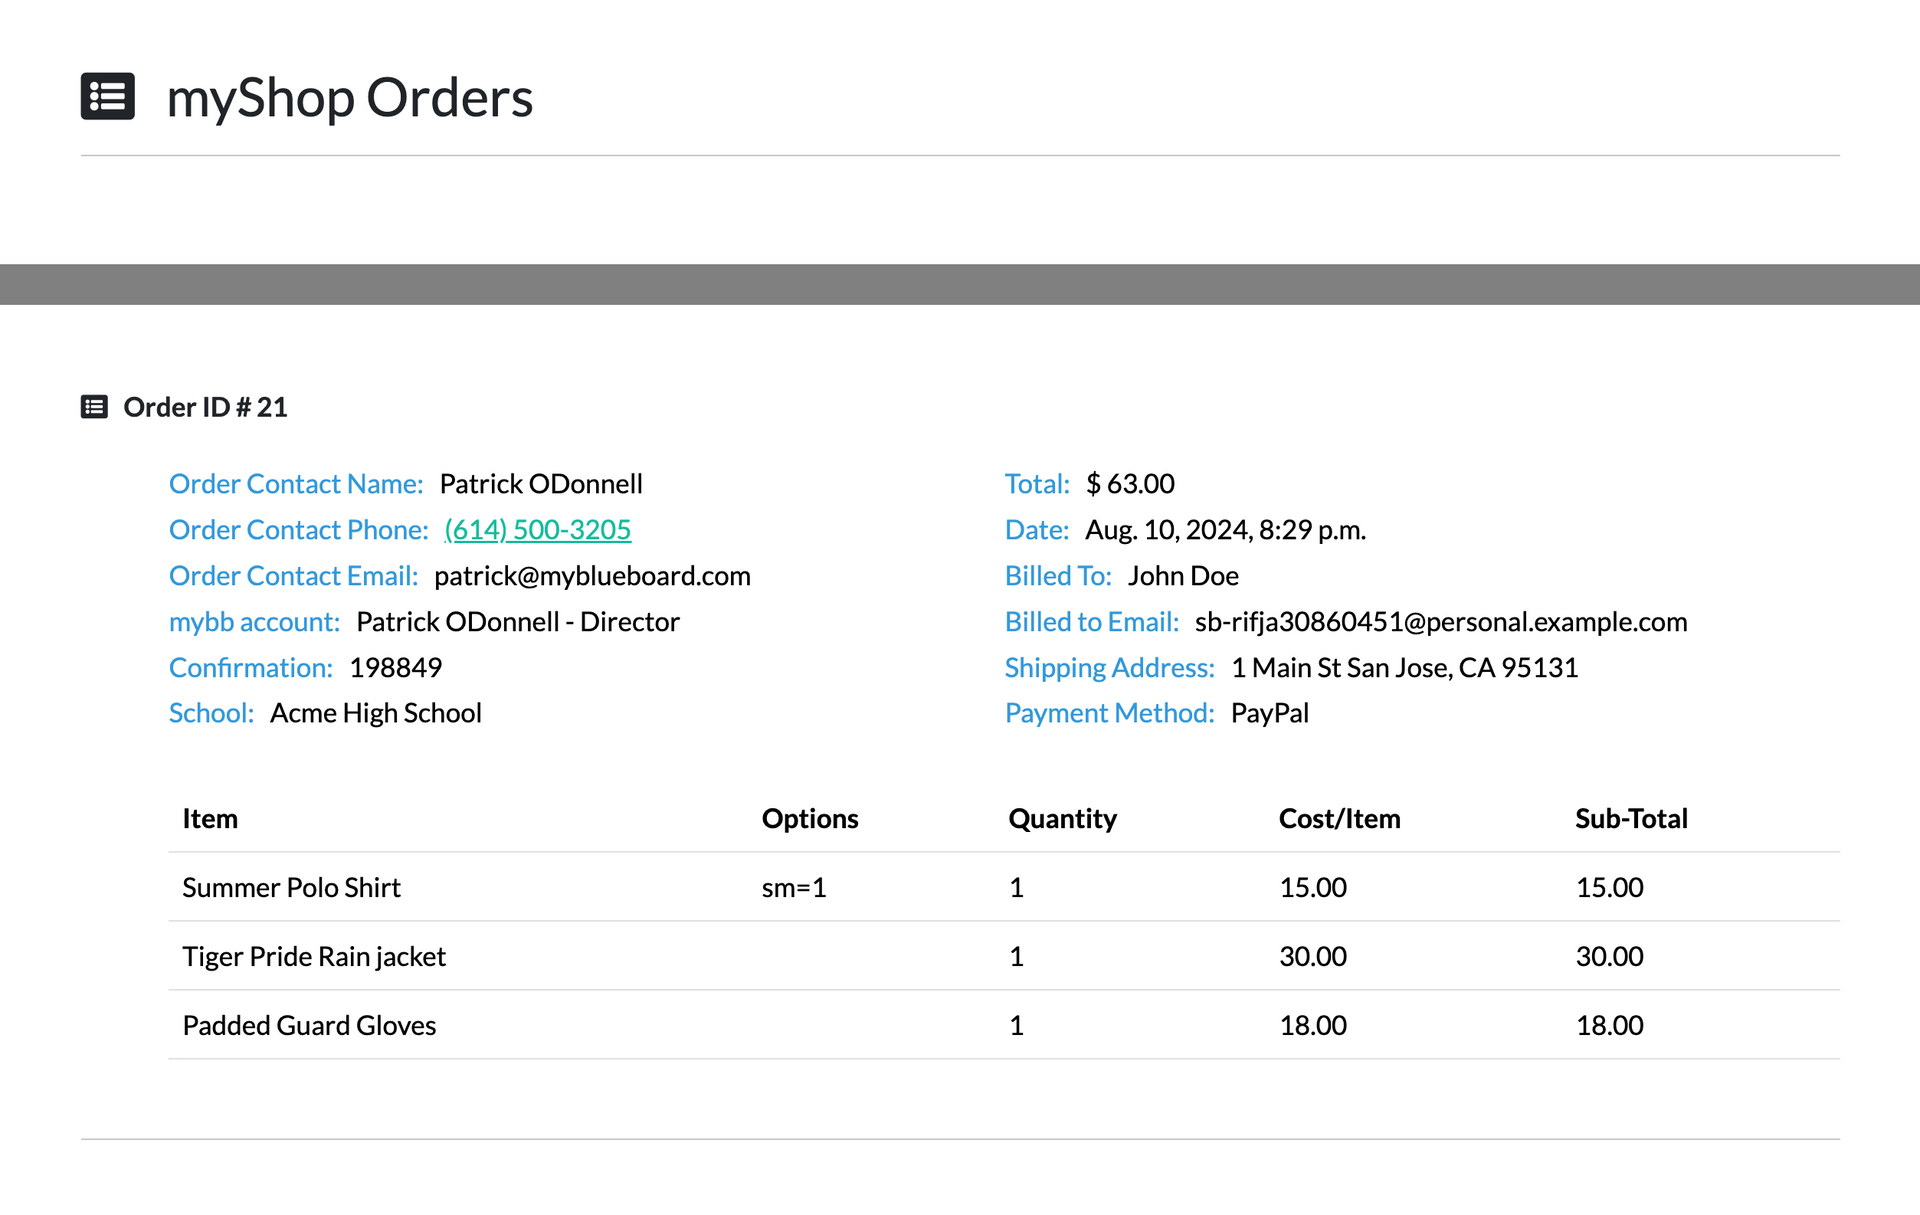Click the Item column header
1920x1215 pixels.
(x=210, y=819)
